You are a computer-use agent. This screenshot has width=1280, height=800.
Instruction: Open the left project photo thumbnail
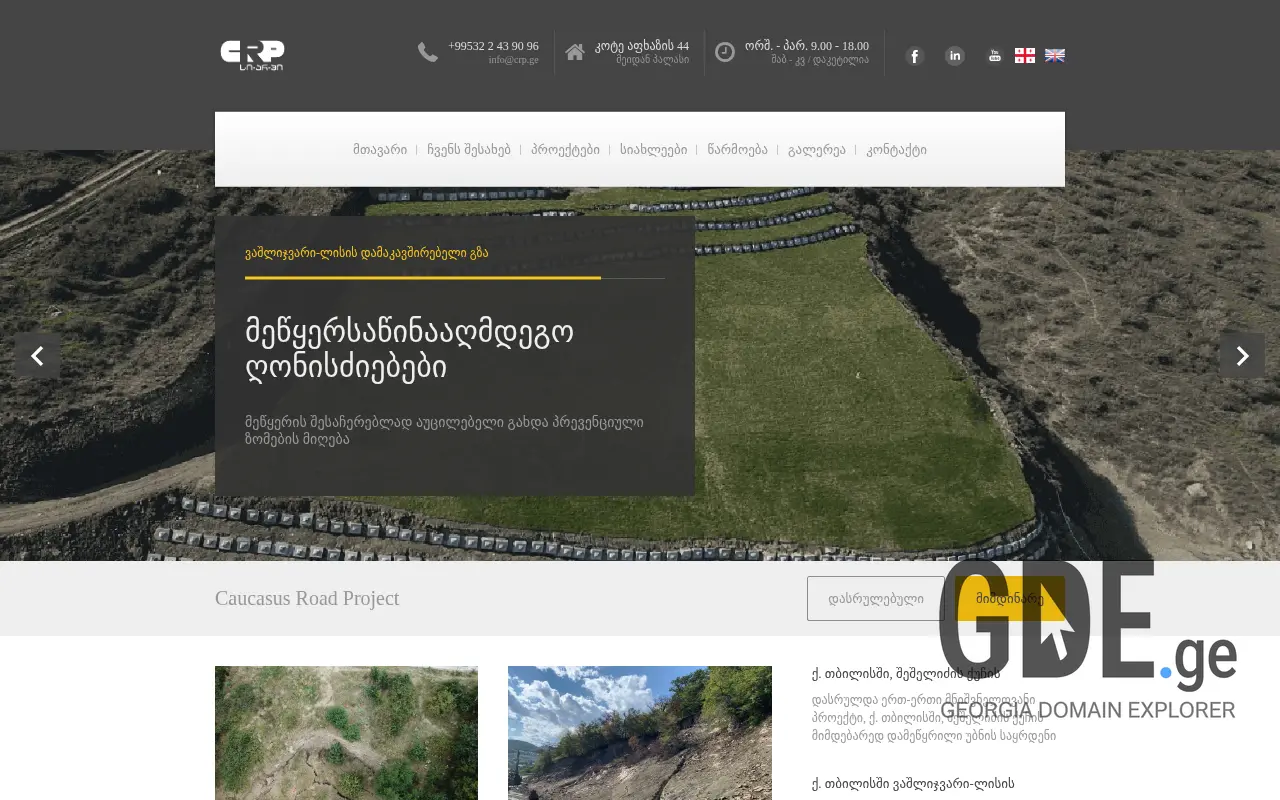346,733
